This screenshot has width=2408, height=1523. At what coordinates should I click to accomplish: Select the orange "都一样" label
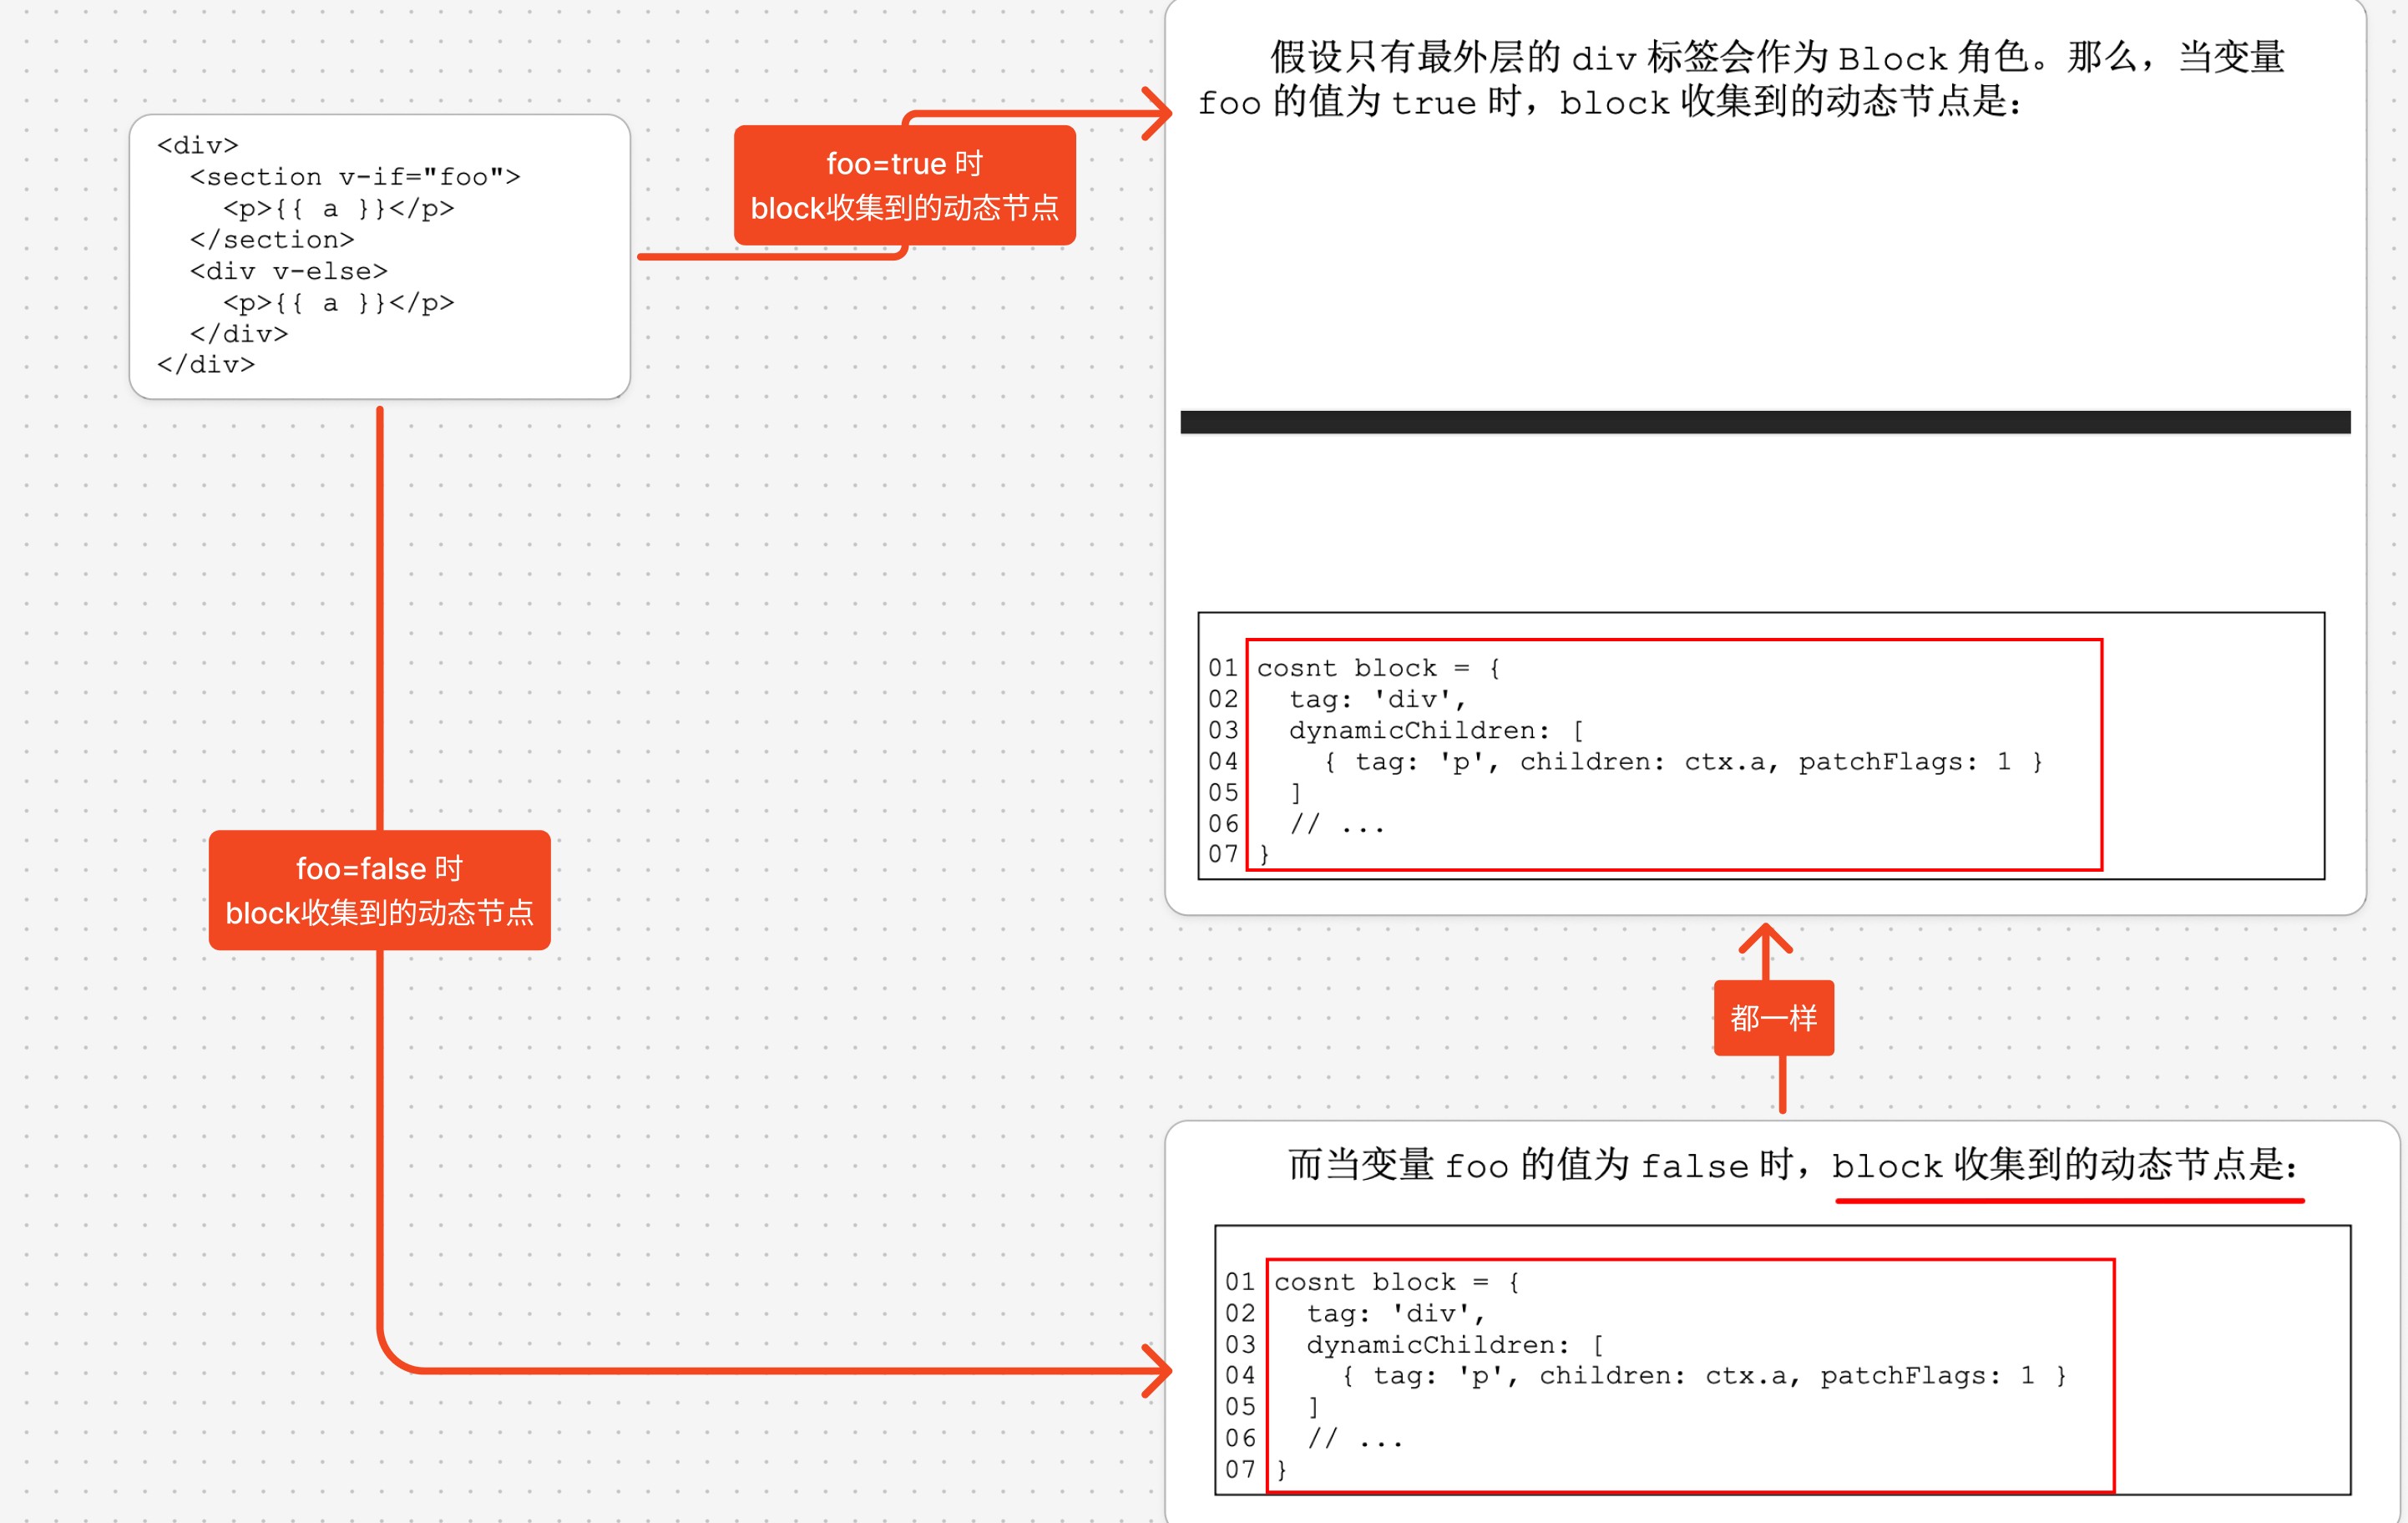point(1773,1018)
